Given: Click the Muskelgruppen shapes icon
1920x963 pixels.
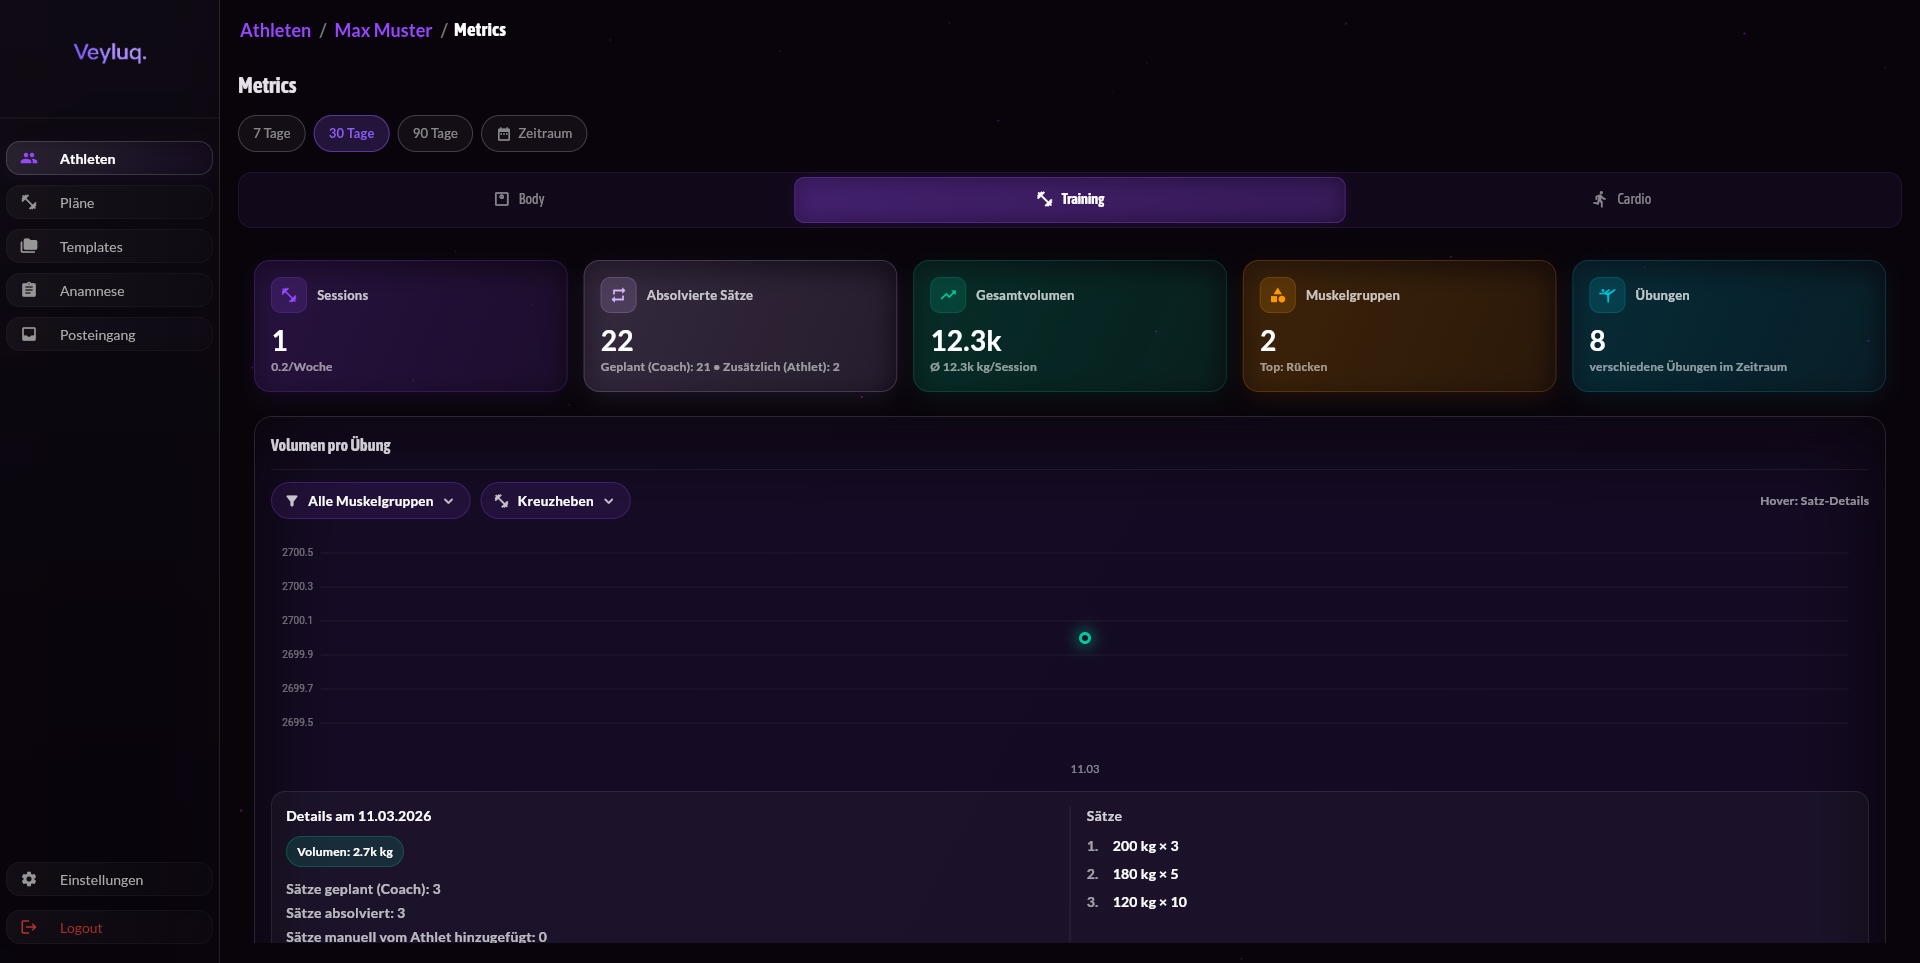Looking at the screenshot, I should point(1277,295).
